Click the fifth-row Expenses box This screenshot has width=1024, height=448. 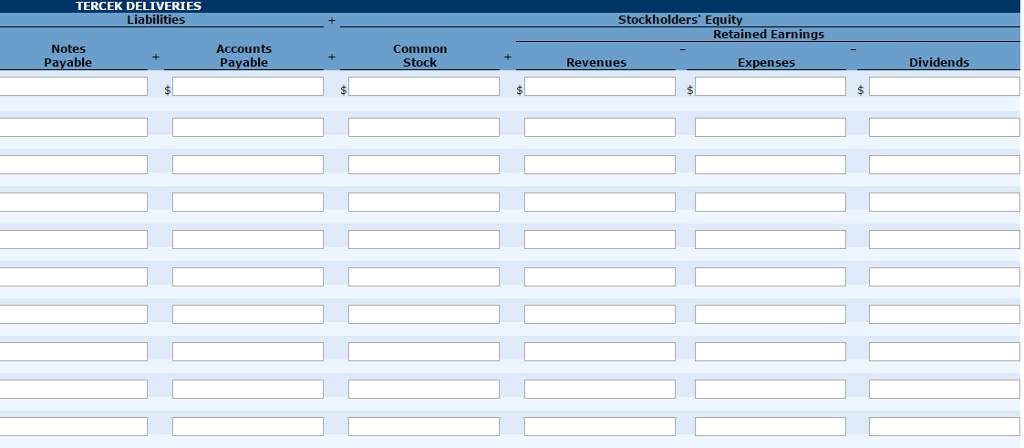[770, 240]
